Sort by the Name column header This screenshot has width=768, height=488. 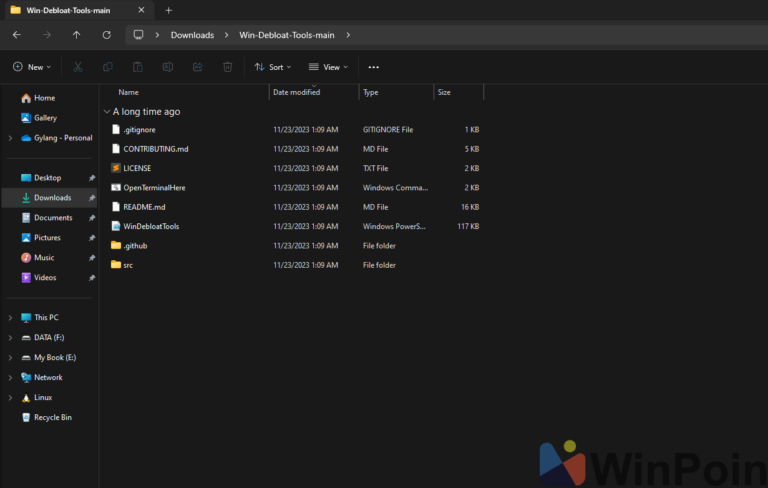[128, 92]
